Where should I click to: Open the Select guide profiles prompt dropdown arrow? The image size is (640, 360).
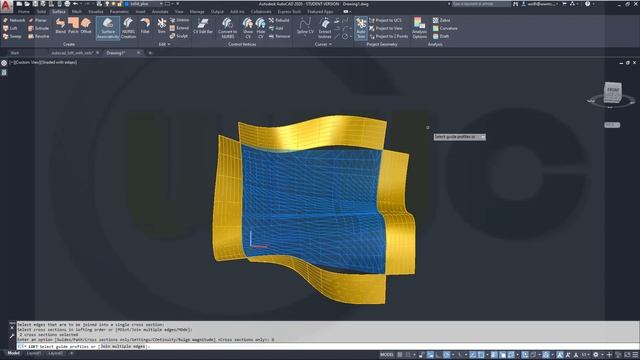tap(483, 137)
